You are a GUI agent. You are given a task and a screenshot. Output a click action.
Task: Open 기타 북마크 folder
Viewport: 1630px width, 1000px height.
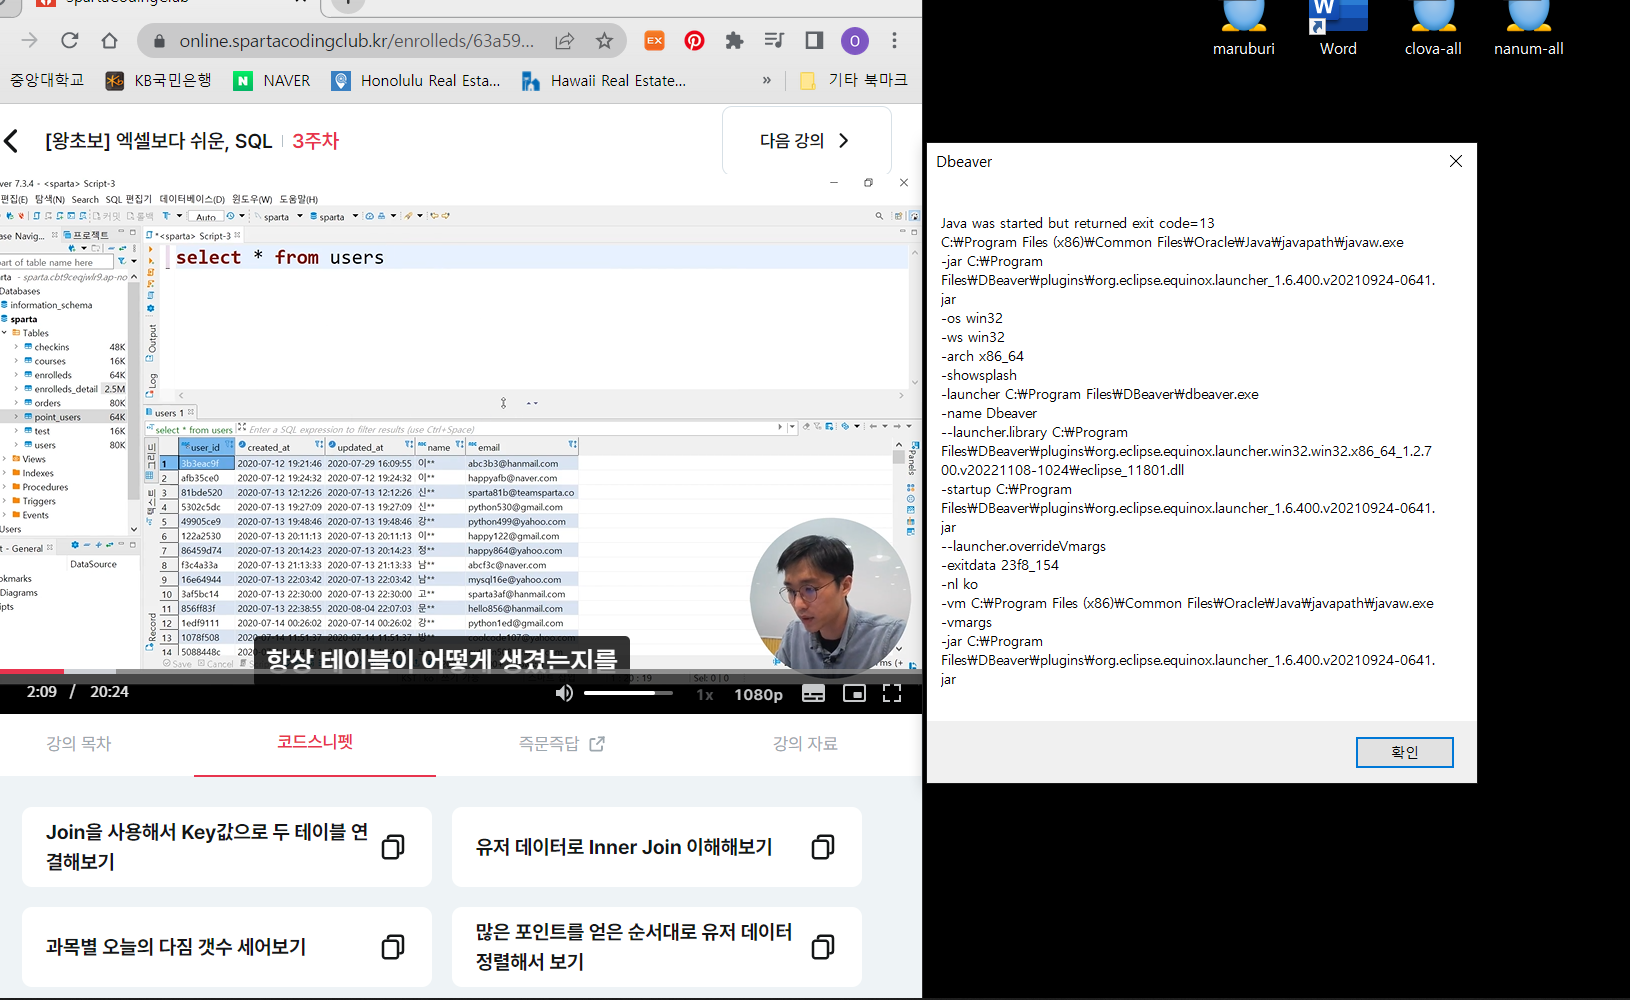853,80
